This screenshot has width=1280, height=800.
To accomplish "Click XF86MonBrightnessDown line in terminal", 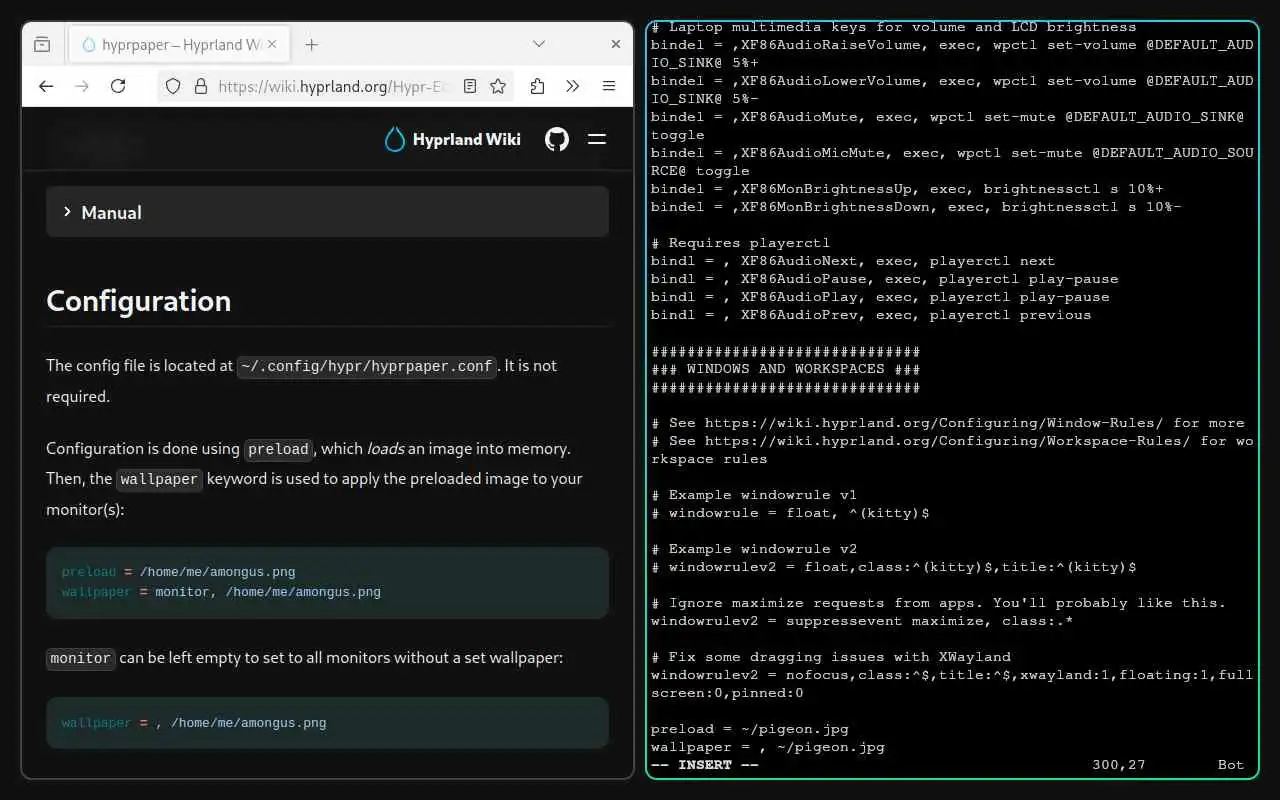I will (916, 207).
